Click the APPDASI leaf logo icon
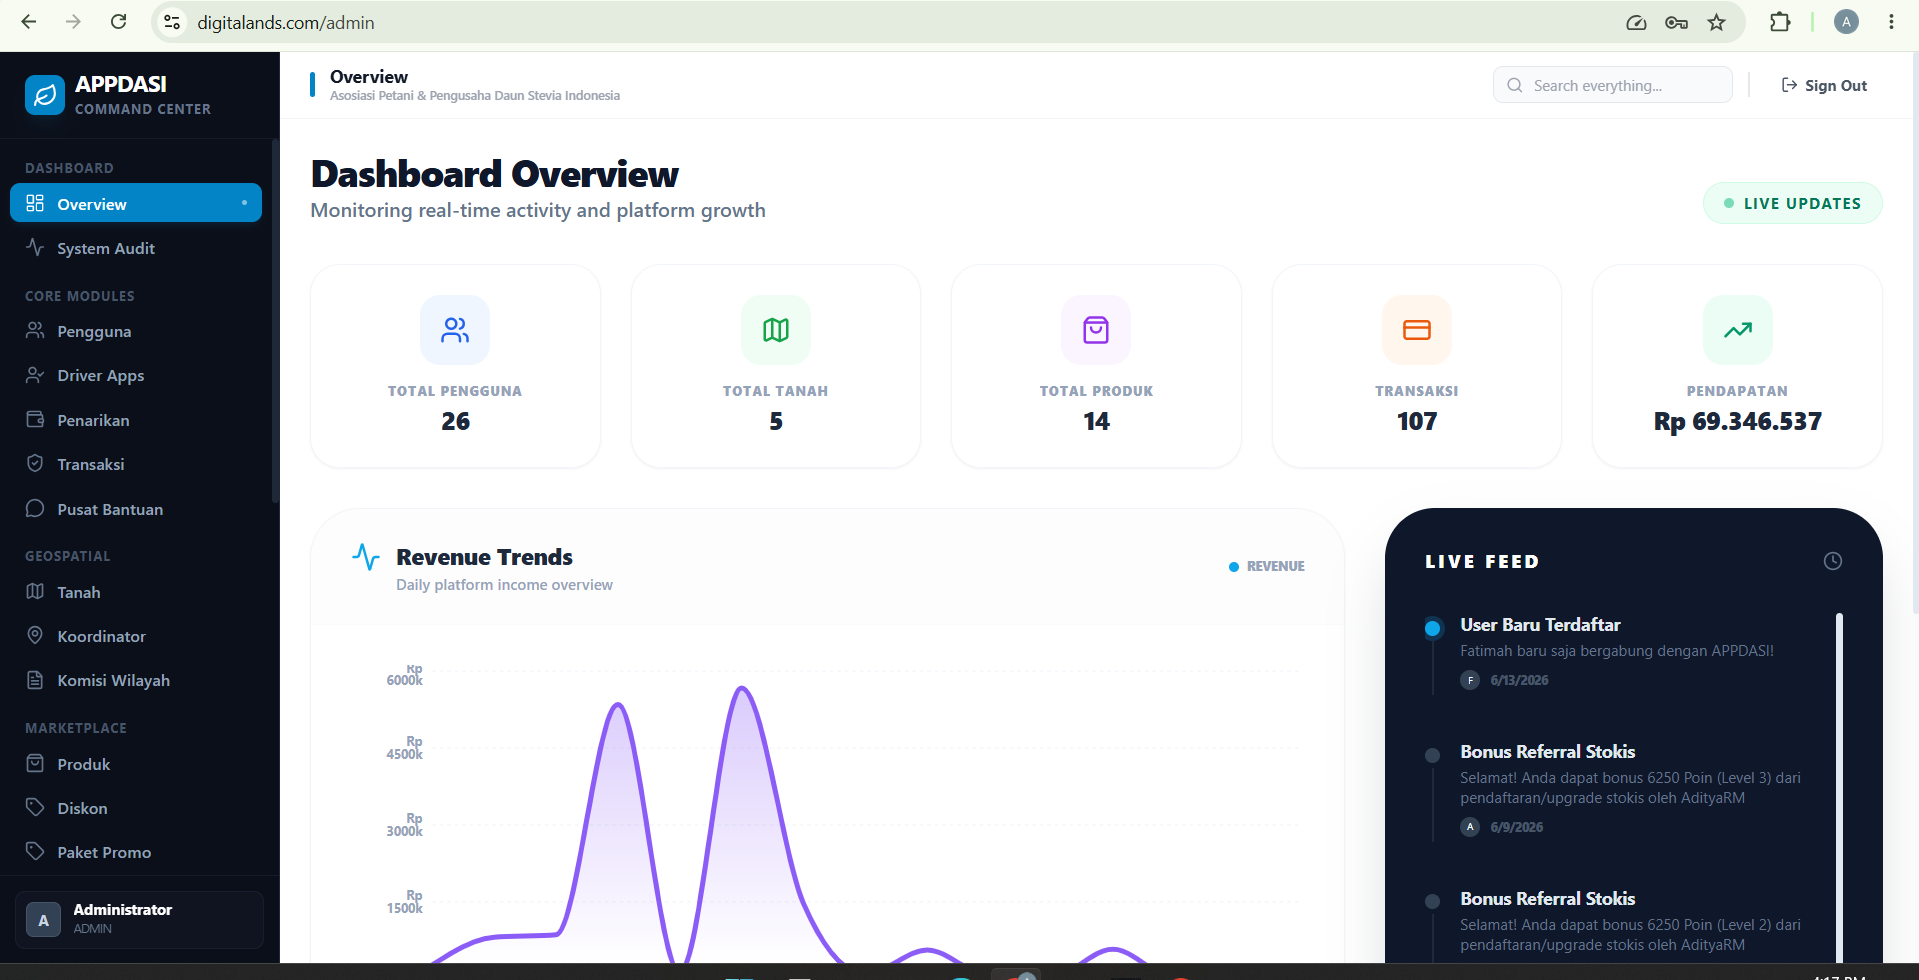 pyautogui.click(x=45, y=96)
